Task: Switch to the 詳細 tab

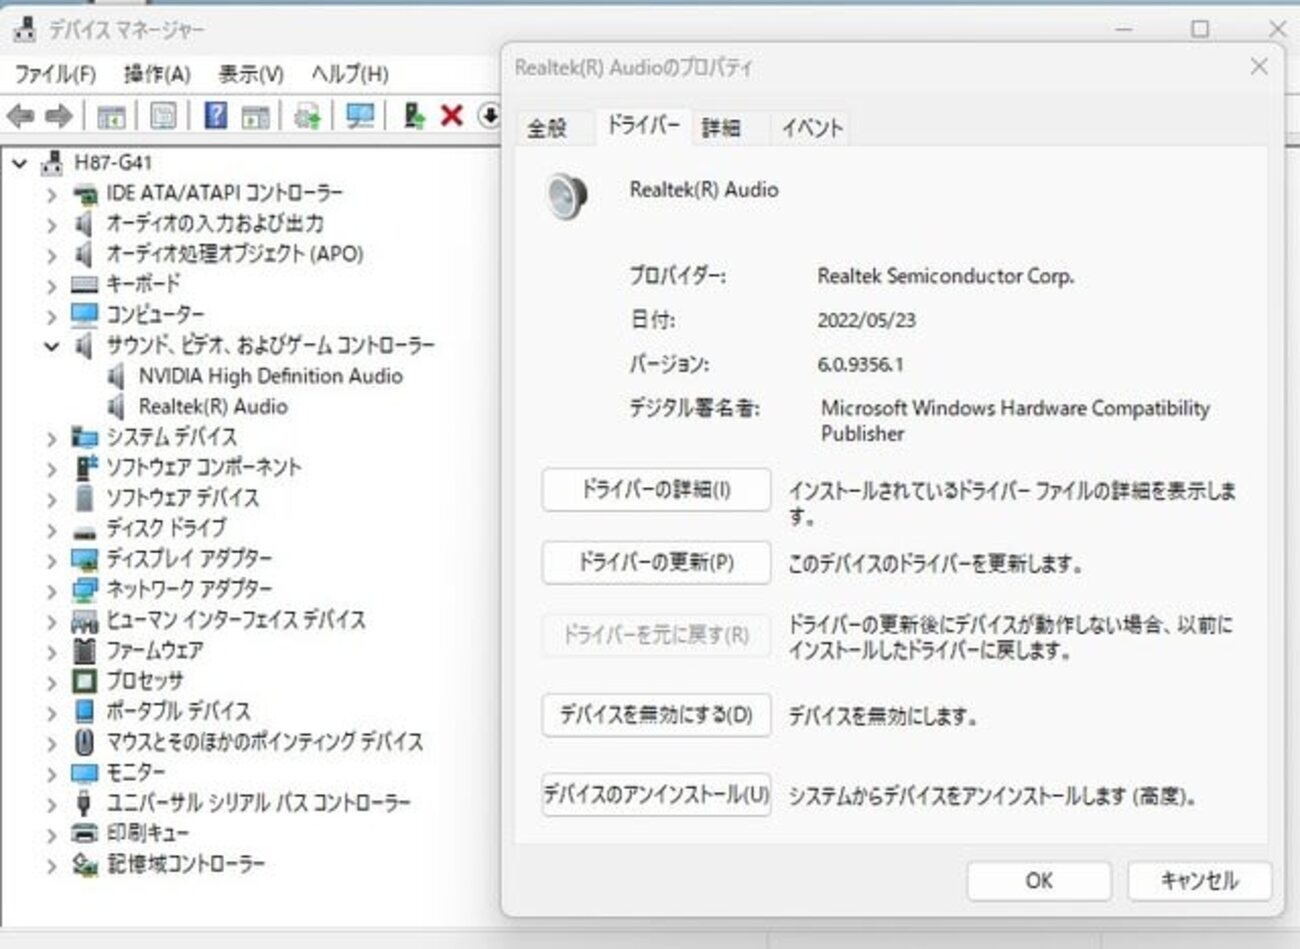Action: click(721, 128)
